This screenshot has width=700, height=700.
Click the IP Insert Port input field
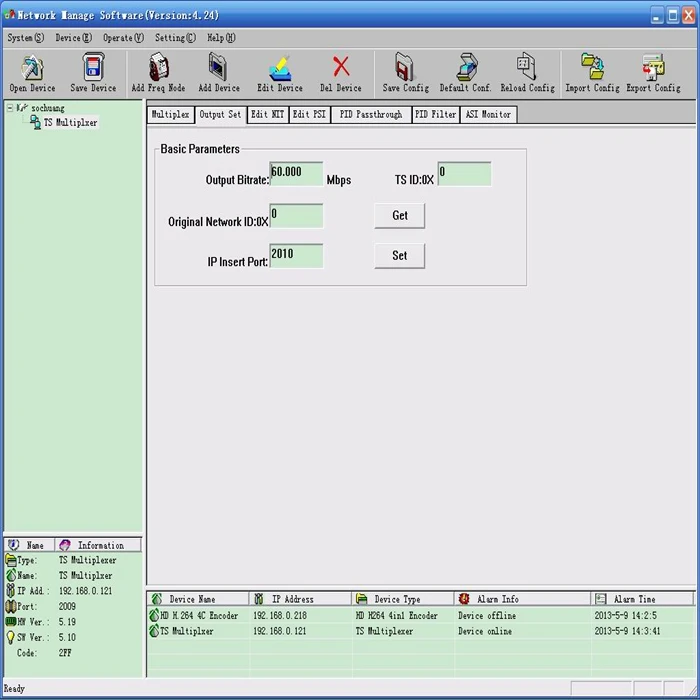tap(296, 256)
